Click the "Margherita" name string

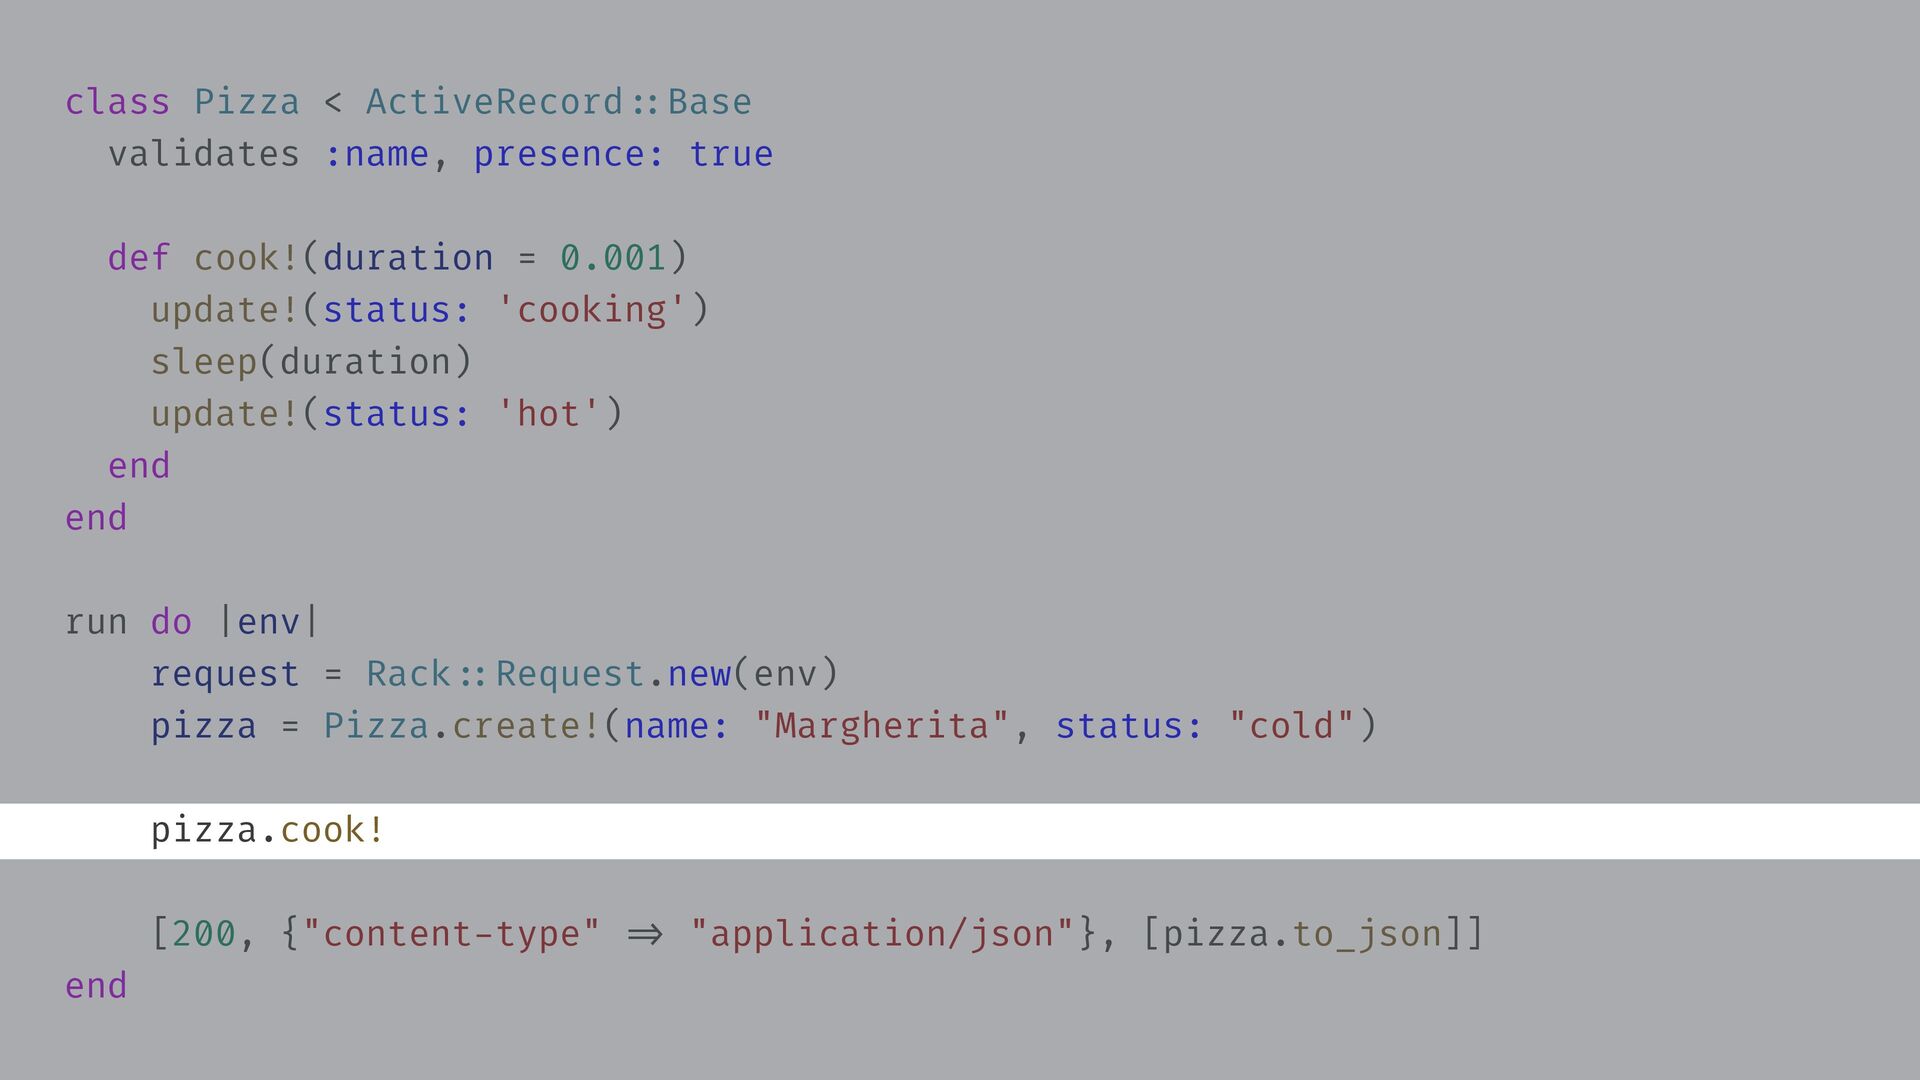881,726
